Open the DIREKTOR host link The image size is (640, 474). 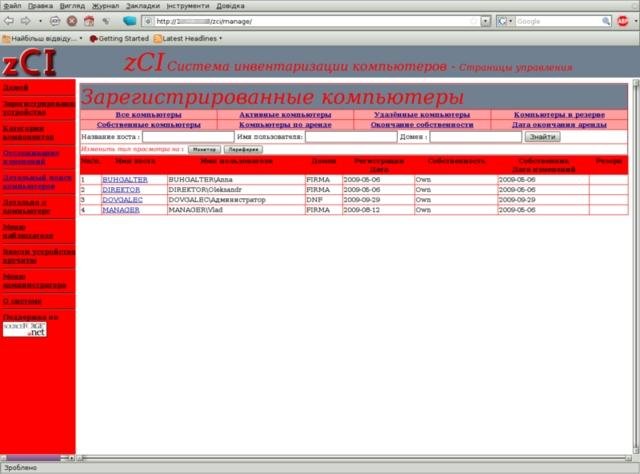121,190
